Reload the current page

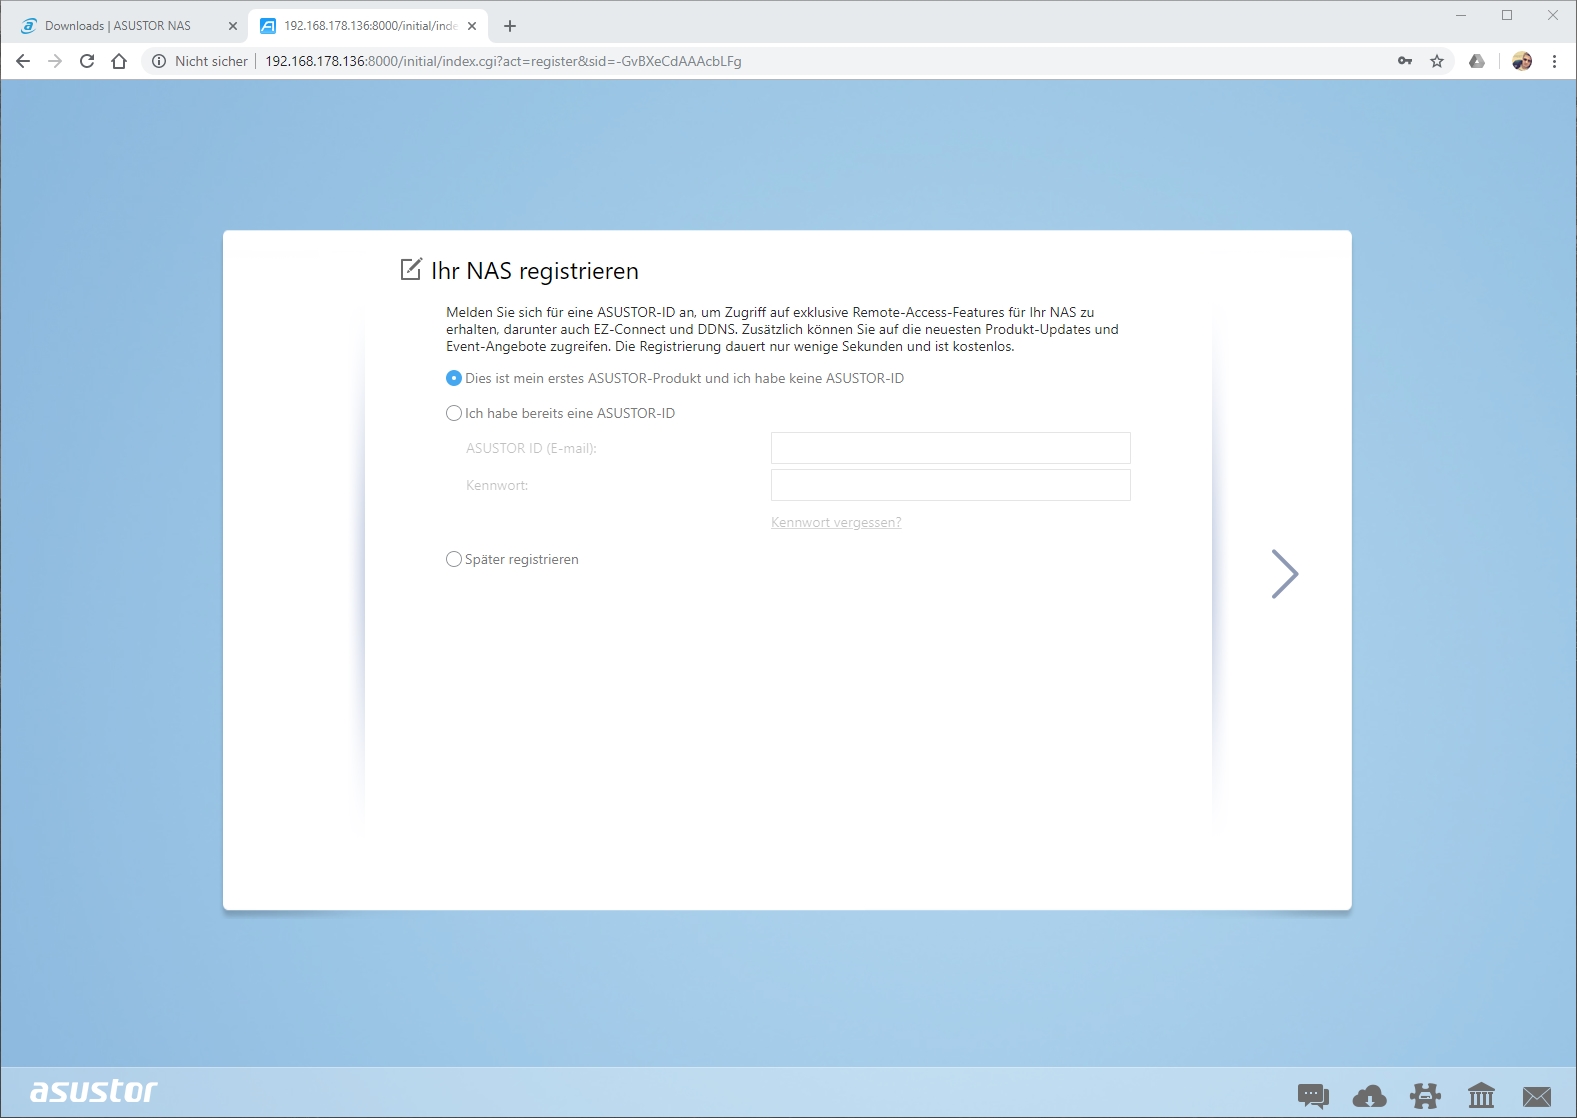tap(87, 61)
